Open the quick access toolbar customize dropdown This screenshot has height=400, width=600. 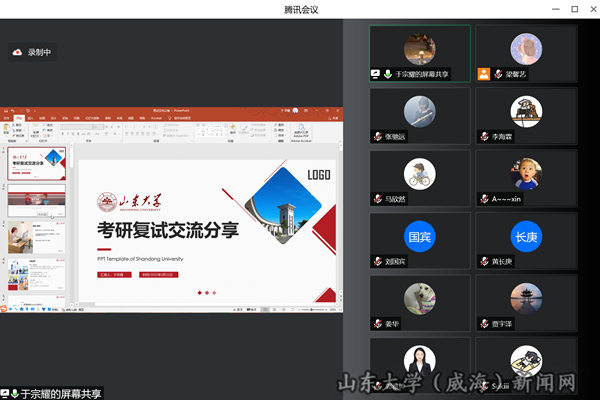(34, 111)
